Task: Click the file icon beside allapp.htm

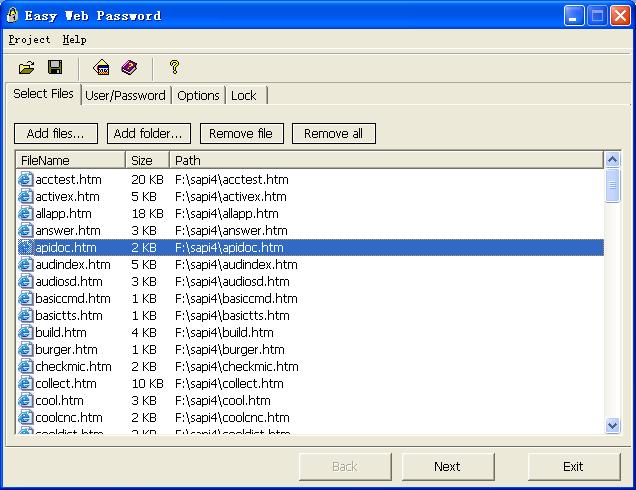Action: tap(25, 213)
